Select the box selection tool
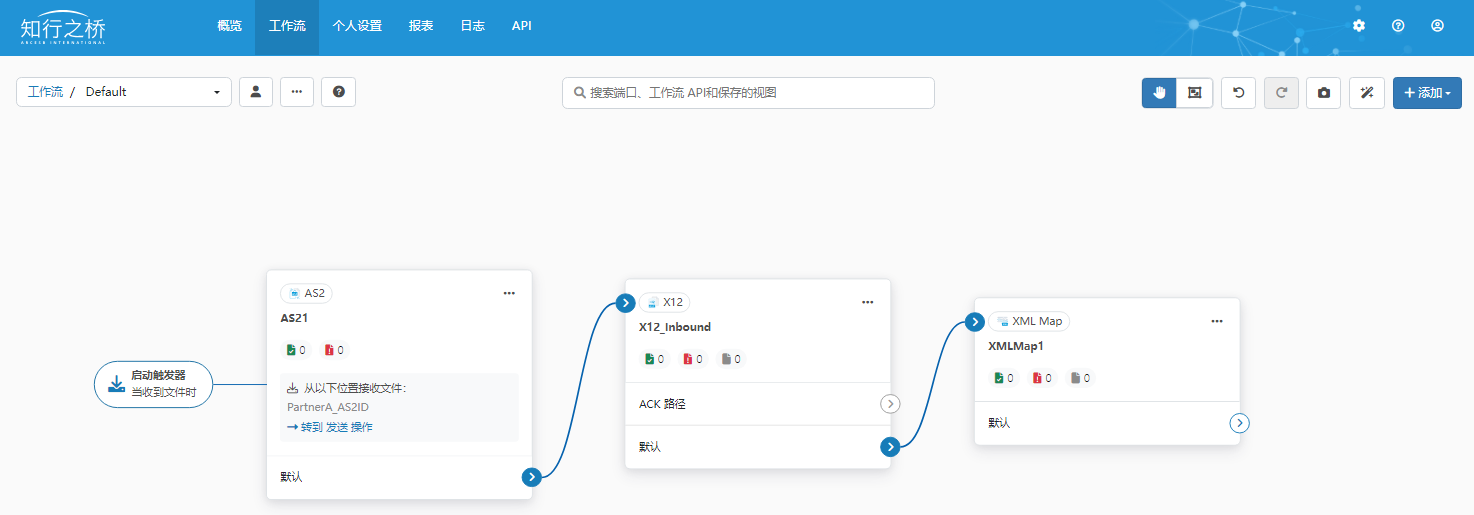The width and height of the screenshot is (1474, 515). click(x=1195, y=93)
